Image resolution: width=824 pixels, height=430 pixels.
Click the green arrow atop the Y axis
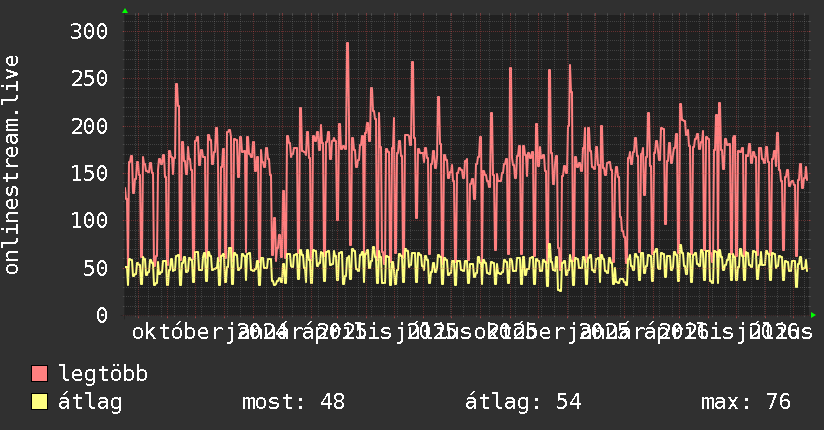point(125,11)
